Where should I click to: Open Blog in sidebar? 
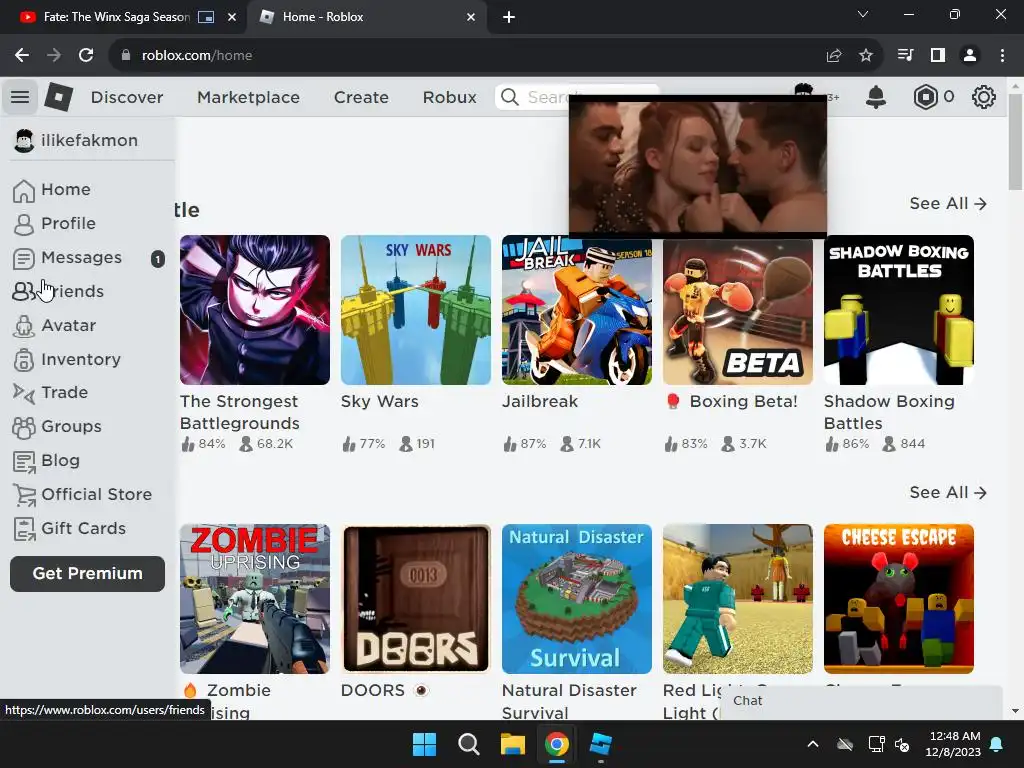[x=46, y=460]
